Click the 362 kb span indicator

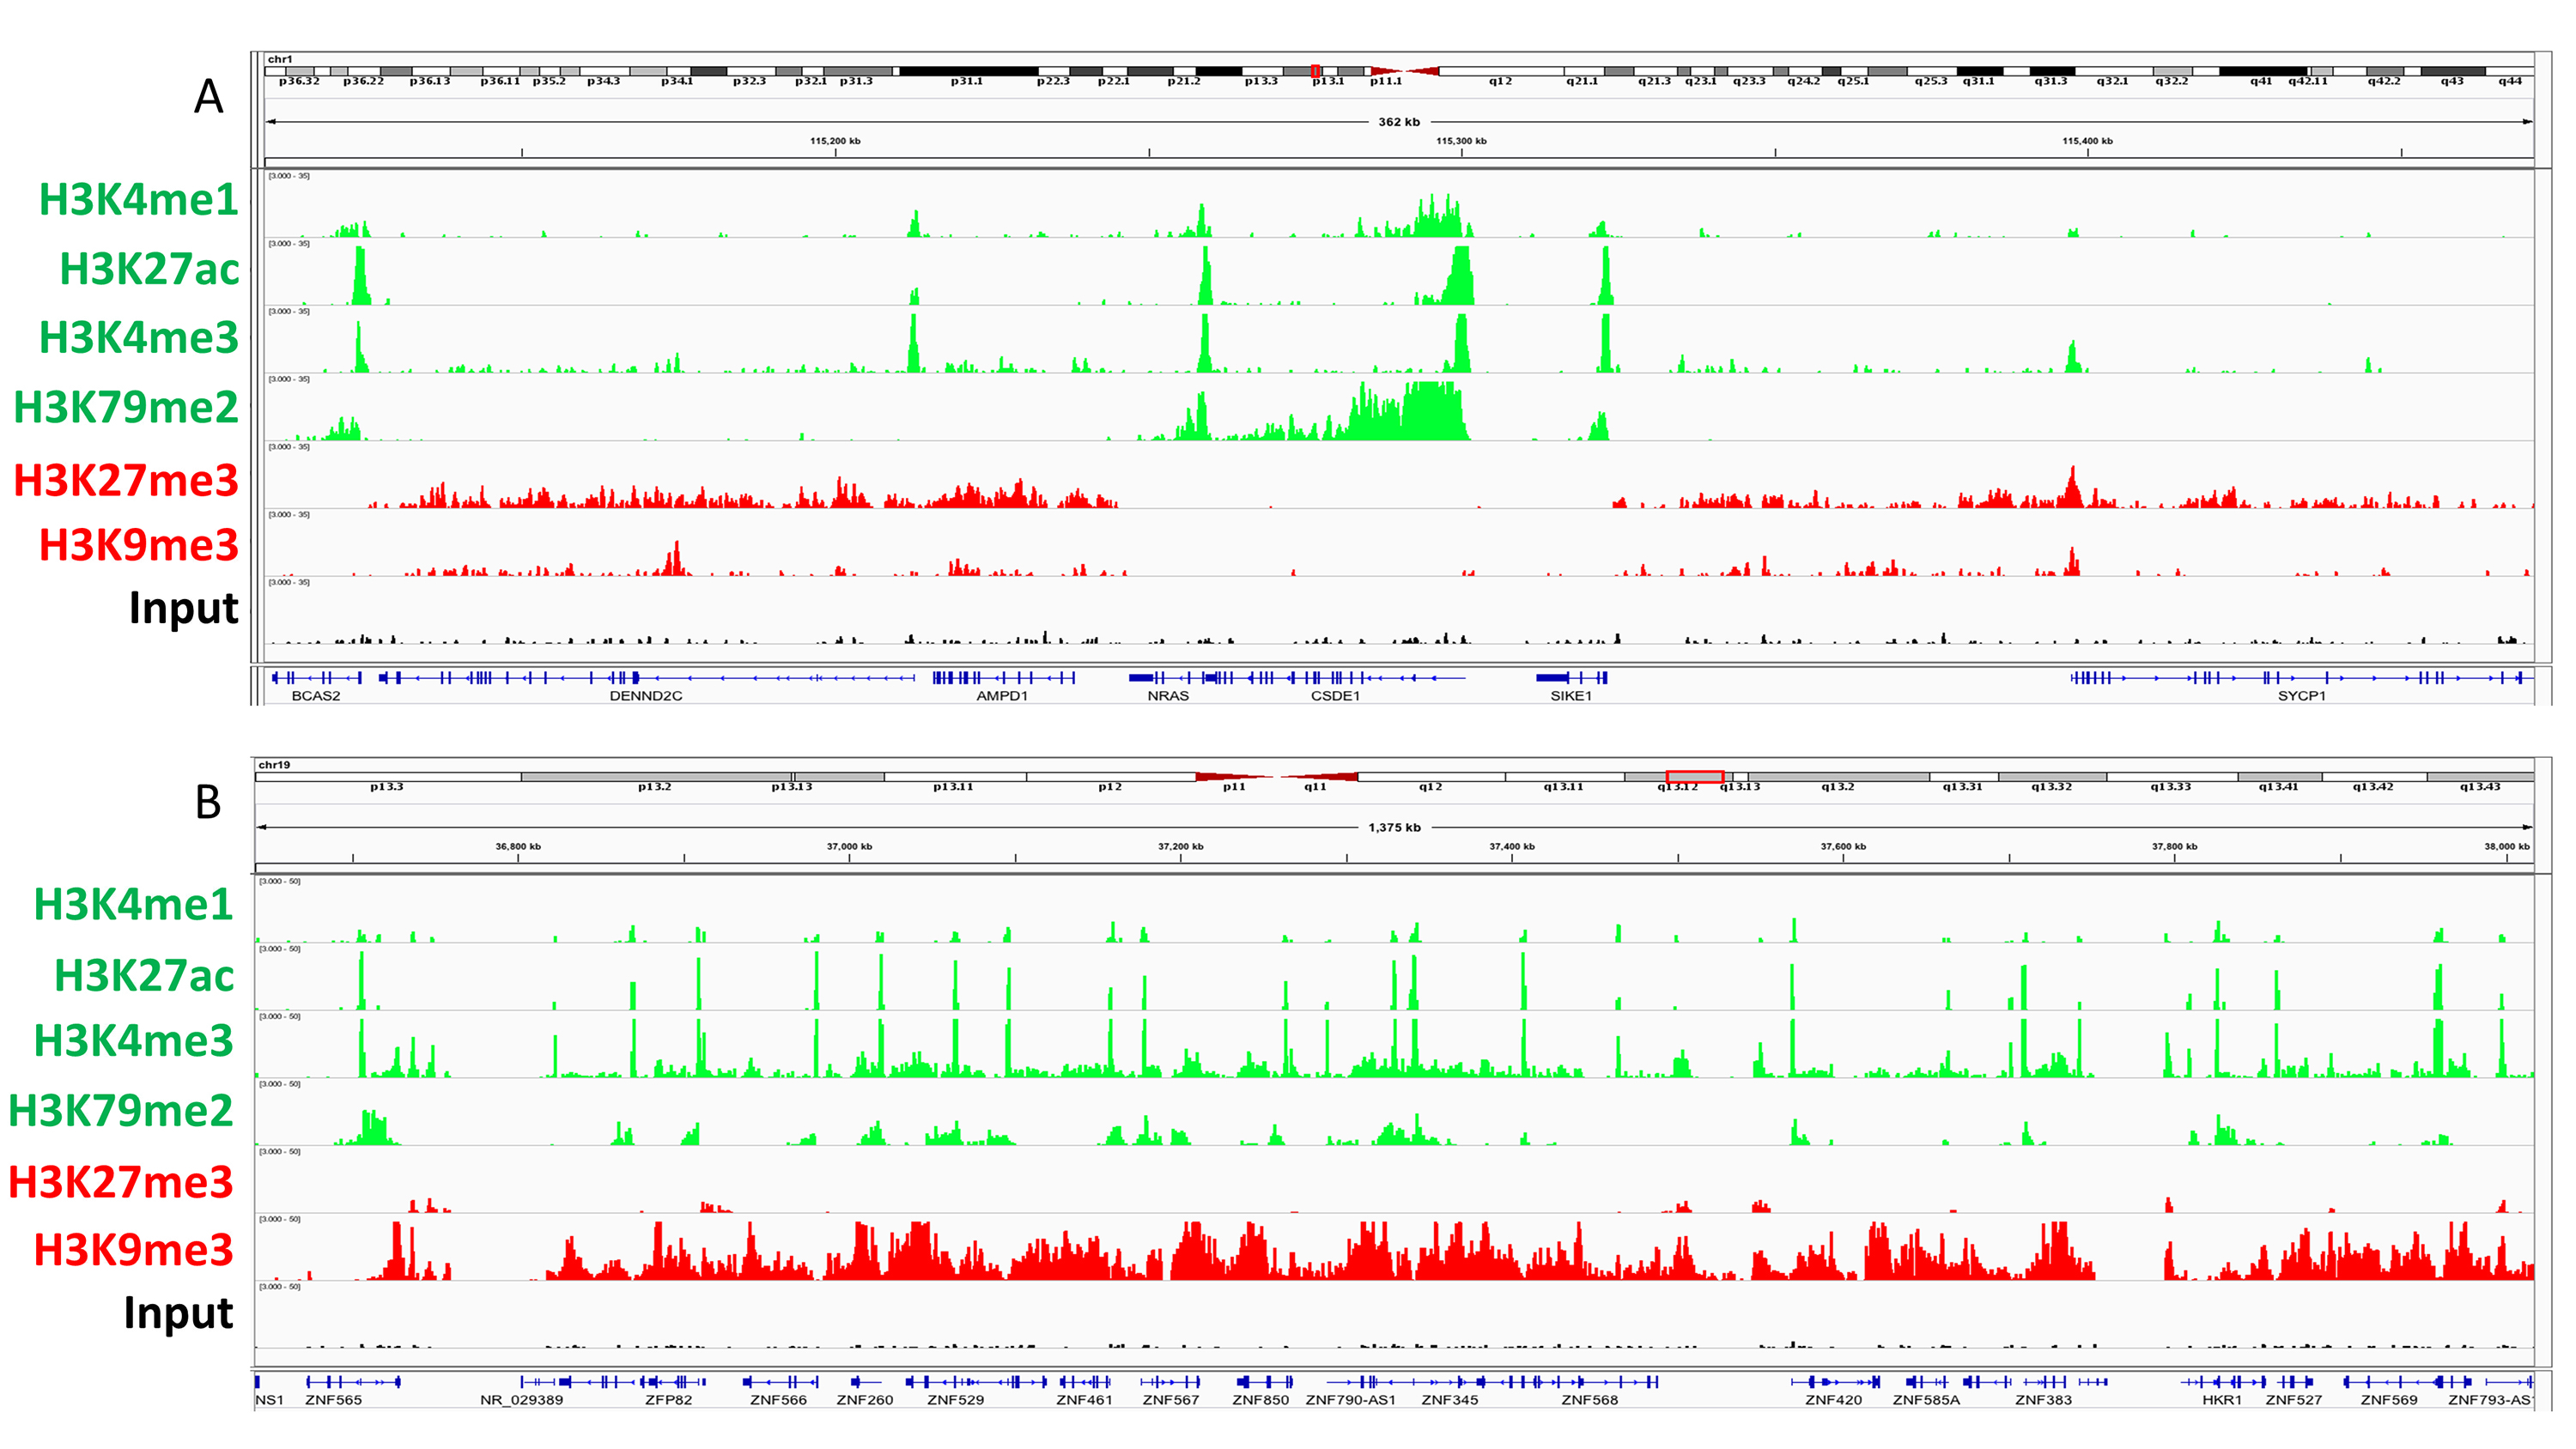click(1398, 122)
